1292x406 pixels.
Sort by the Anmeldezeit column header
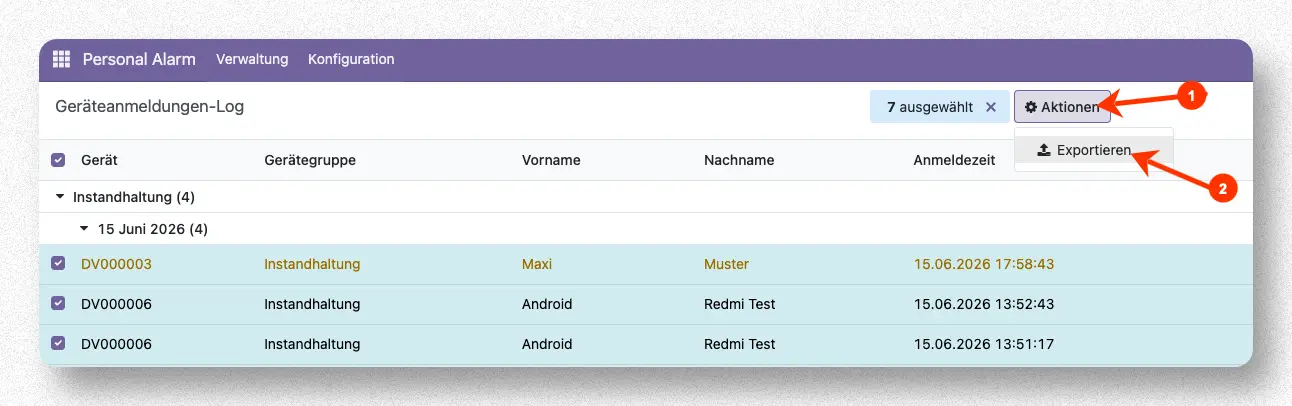(x=954, y=160)
